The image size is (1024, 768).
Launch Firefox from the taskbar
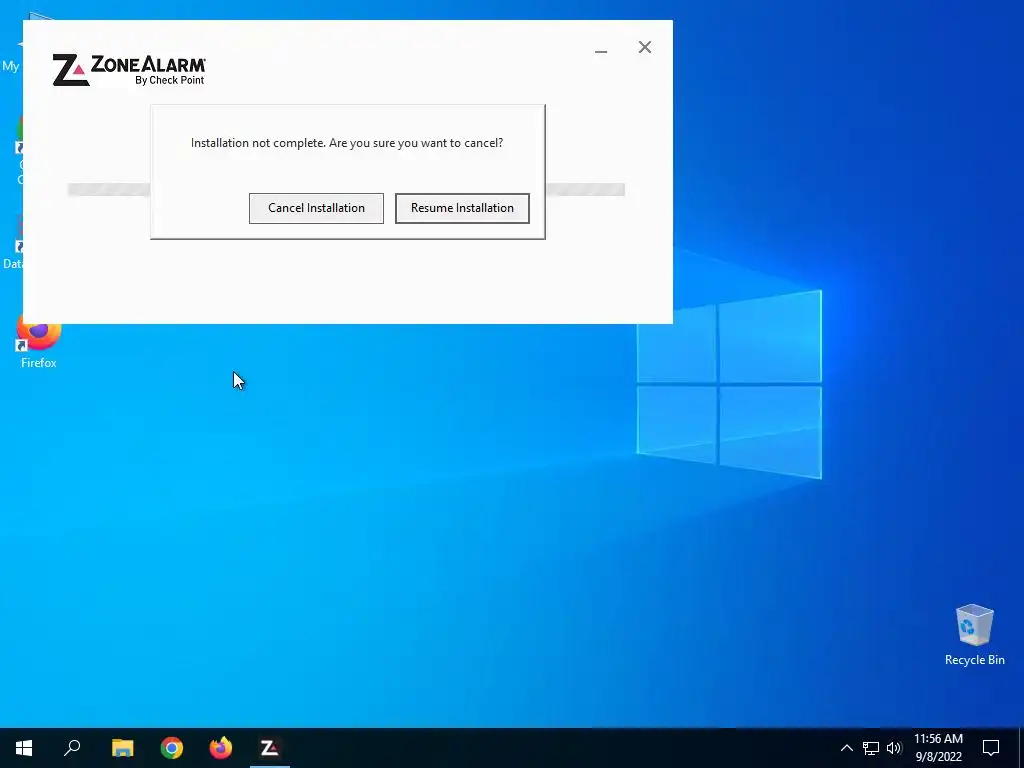pyautogui.click(x=221, y=748)
